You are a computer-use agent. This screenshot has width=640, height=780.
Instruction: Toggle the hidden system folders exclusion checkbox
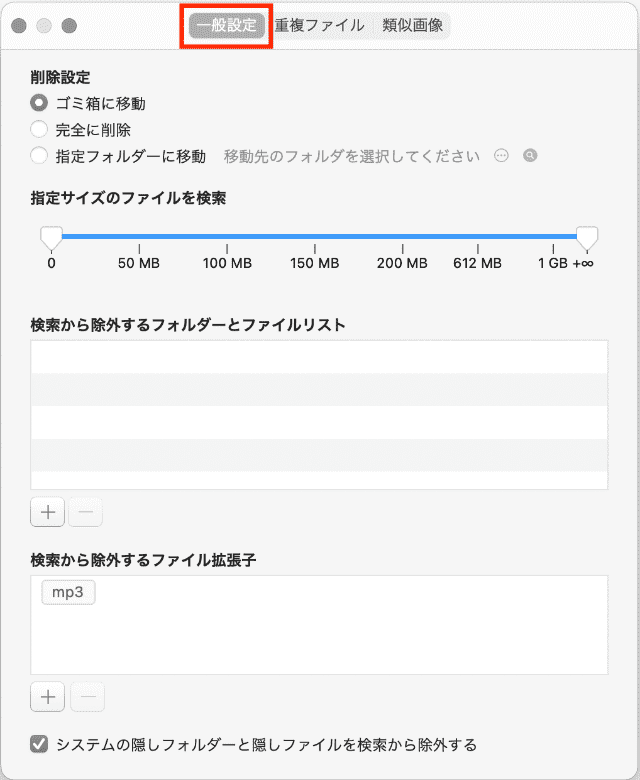tap(40, 744)
